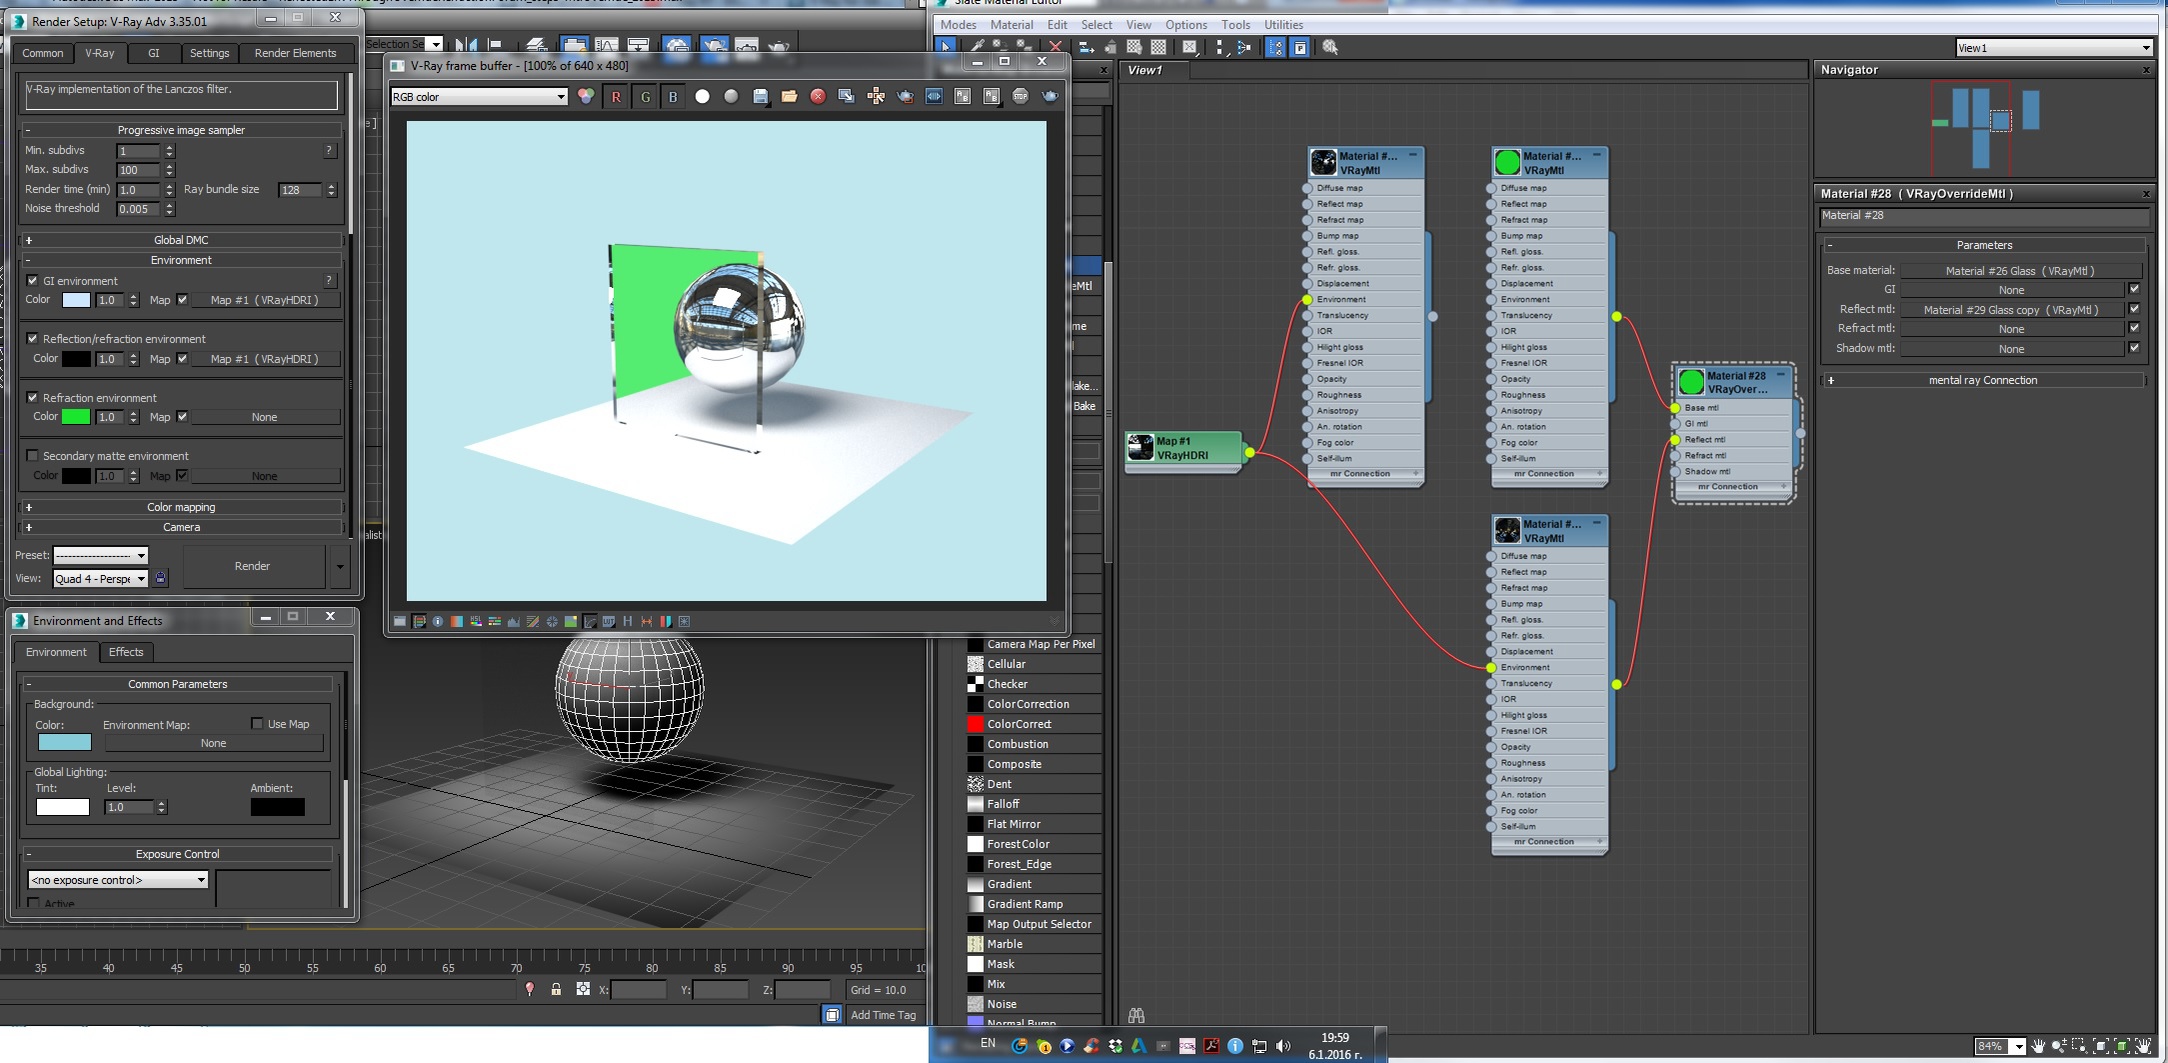Show pixel information via frame buffer info icon
This screenshot has width=2168, height=1063.
[437, 622]
